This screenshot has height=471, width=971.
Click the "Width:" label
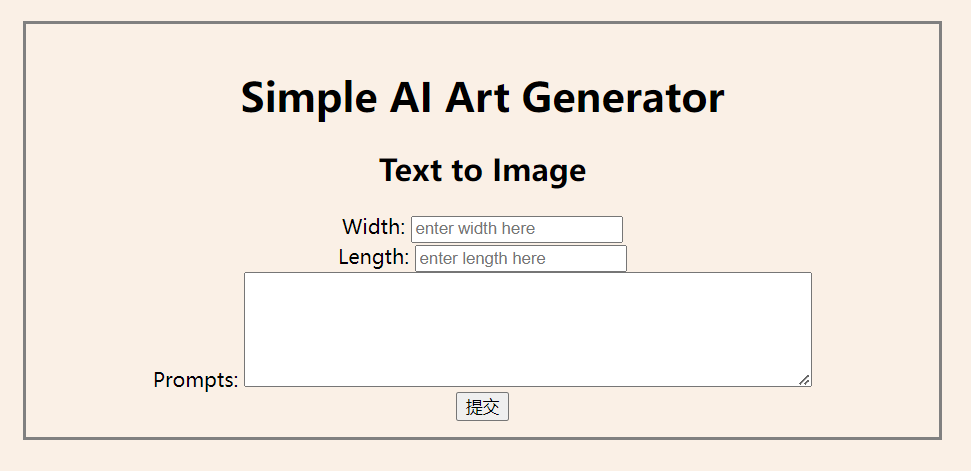coord(373,227)
